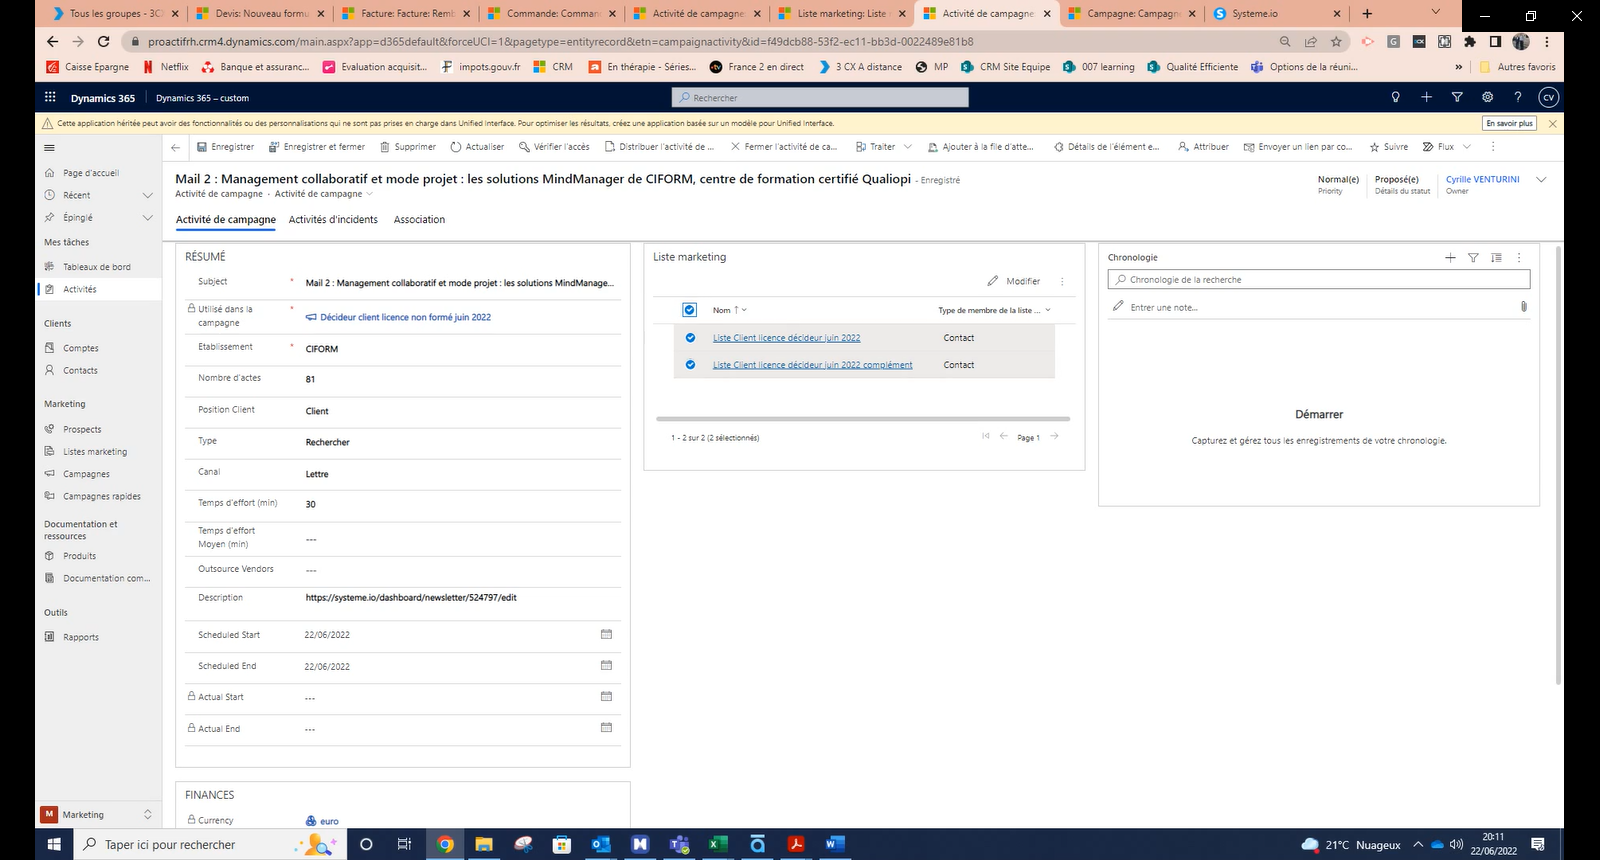Image resolution: width=1600 pixels, height=860 pixels.
Task: Open the Marketing area switcher at sidebar bottom
Action: [x=98, y=815]
